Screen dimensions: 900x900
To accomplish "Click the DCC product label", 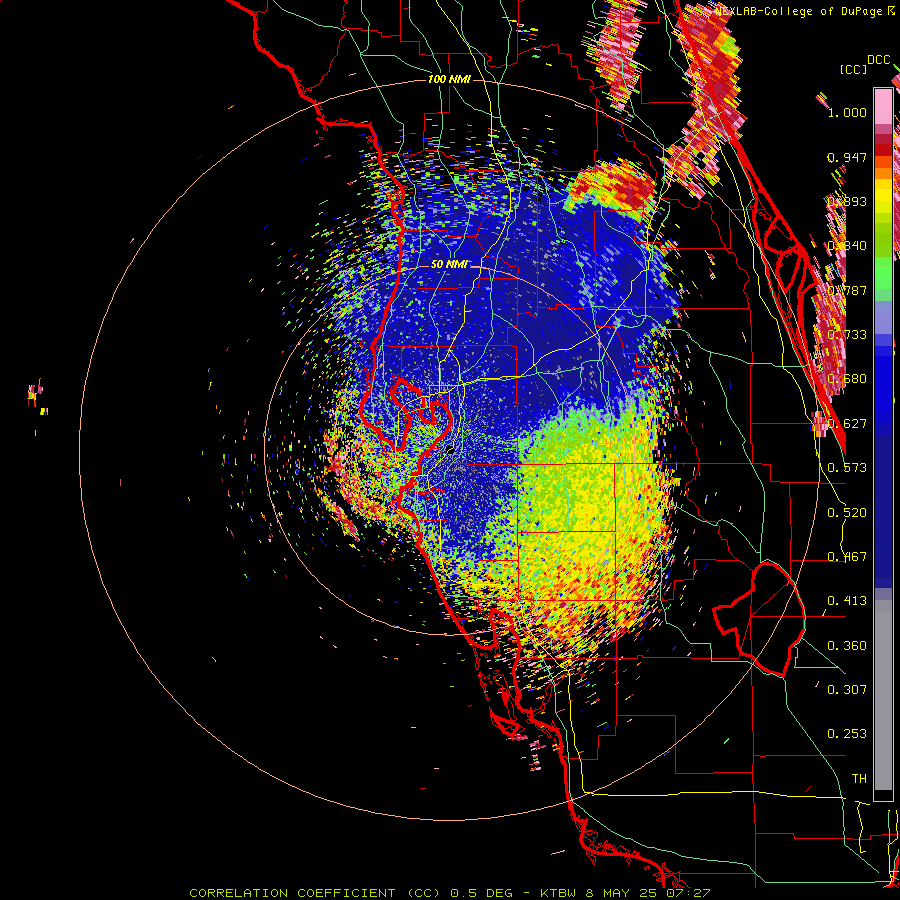I will click(878, 60).
